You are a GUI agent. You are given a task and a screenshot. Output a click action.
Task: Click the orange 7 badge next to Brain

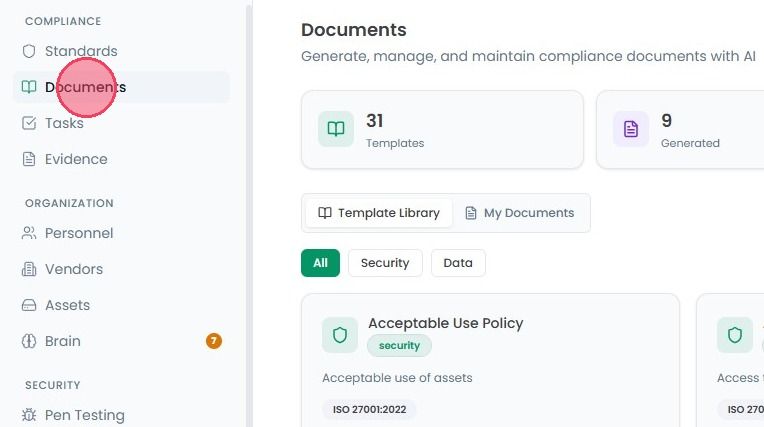click(x=213, y=341)
